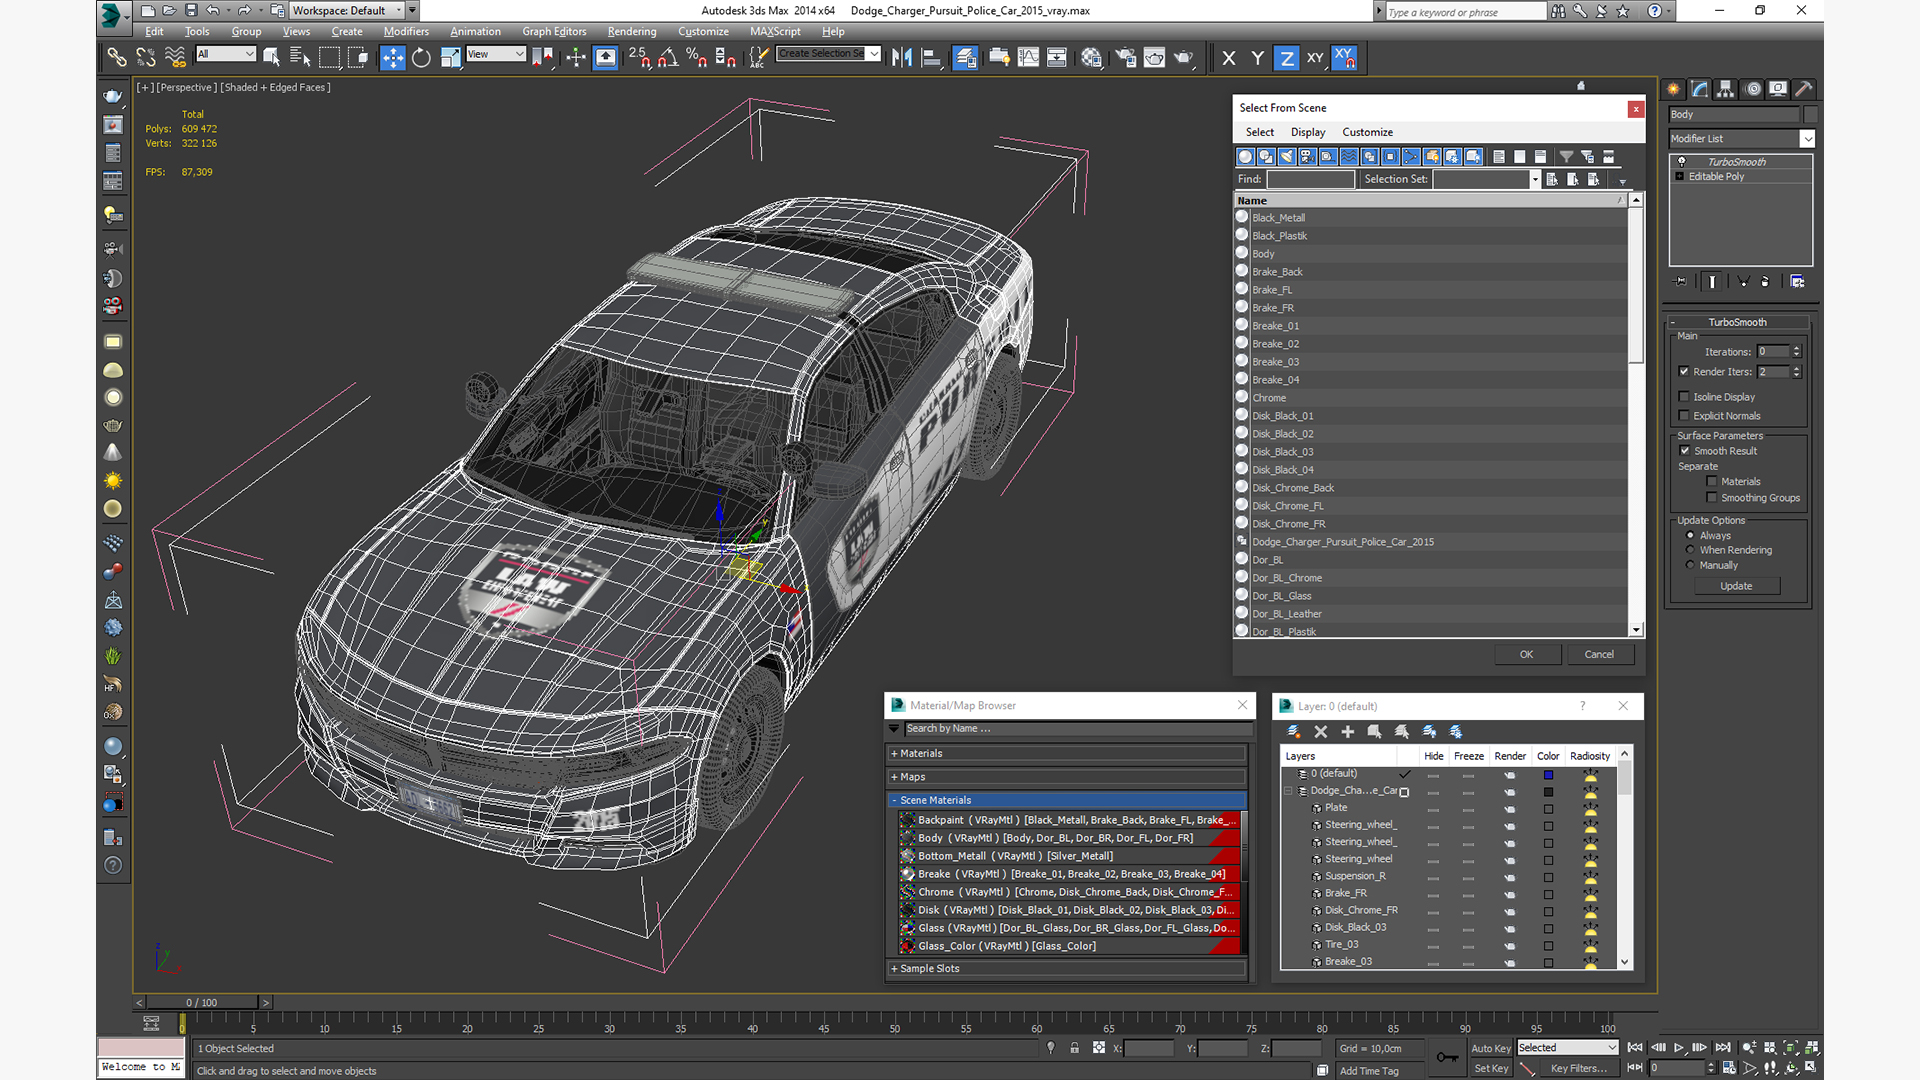1920x1080 pixels.
Task: Activate the Select and Move tool
Action: (x=393, y=58)
